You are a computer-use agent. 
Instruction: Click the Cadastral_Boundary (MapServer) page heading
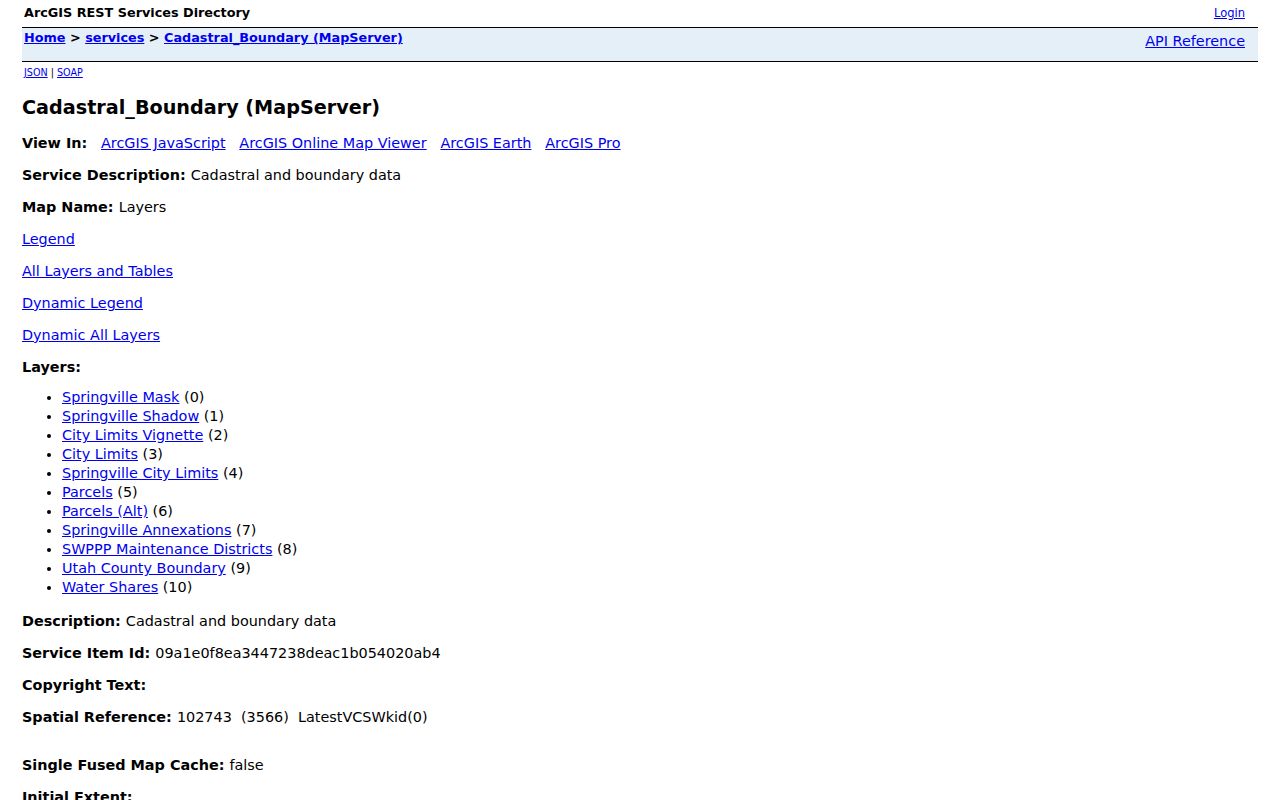pos(201,107)
